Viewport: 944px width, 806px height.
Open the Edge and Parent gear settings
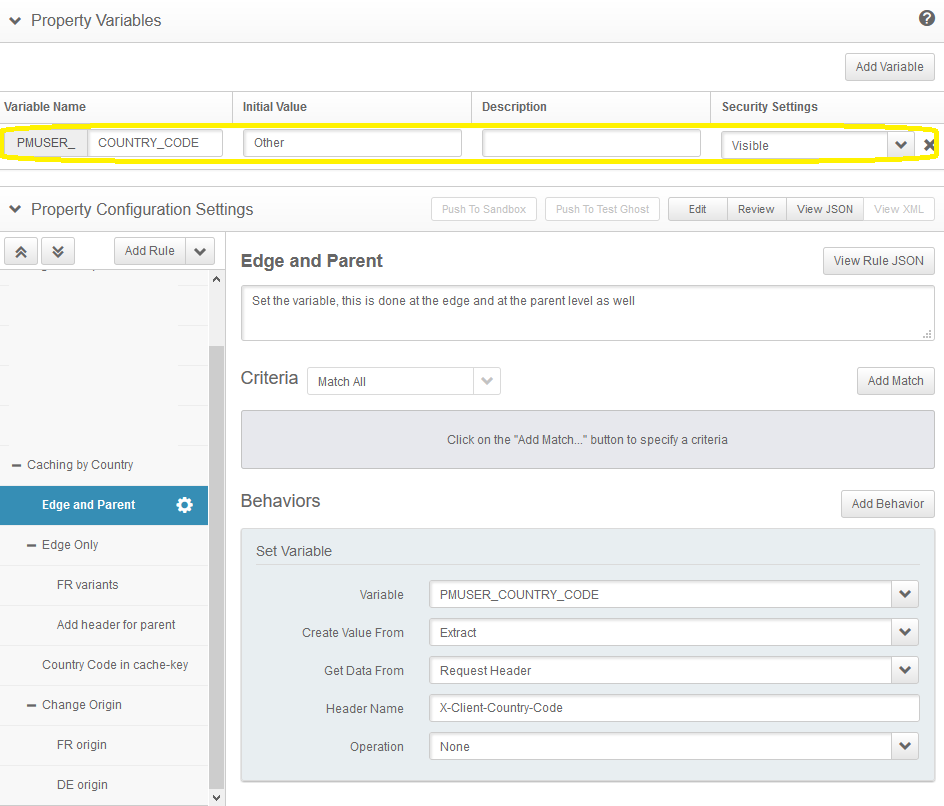click(184, 505)
